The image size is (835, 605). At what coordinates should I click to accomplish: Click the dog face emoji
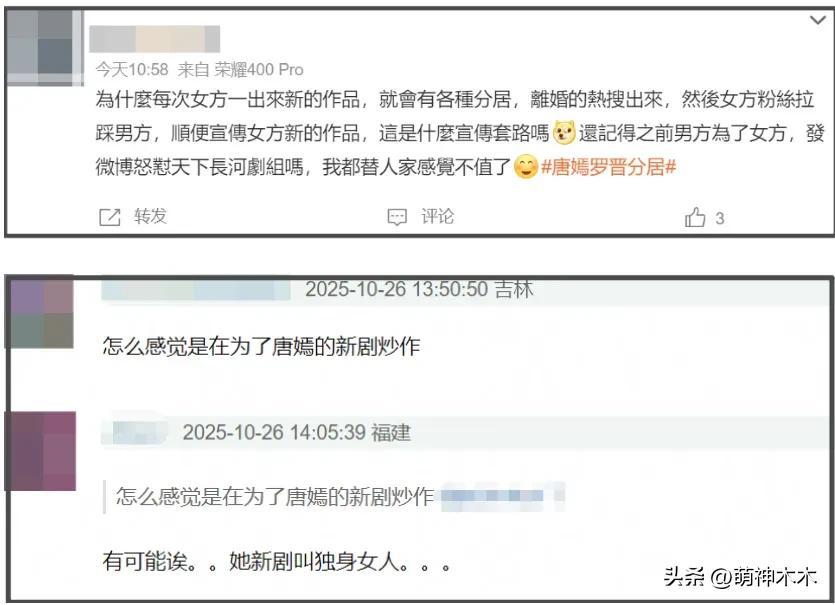click(x=564, y=133)
